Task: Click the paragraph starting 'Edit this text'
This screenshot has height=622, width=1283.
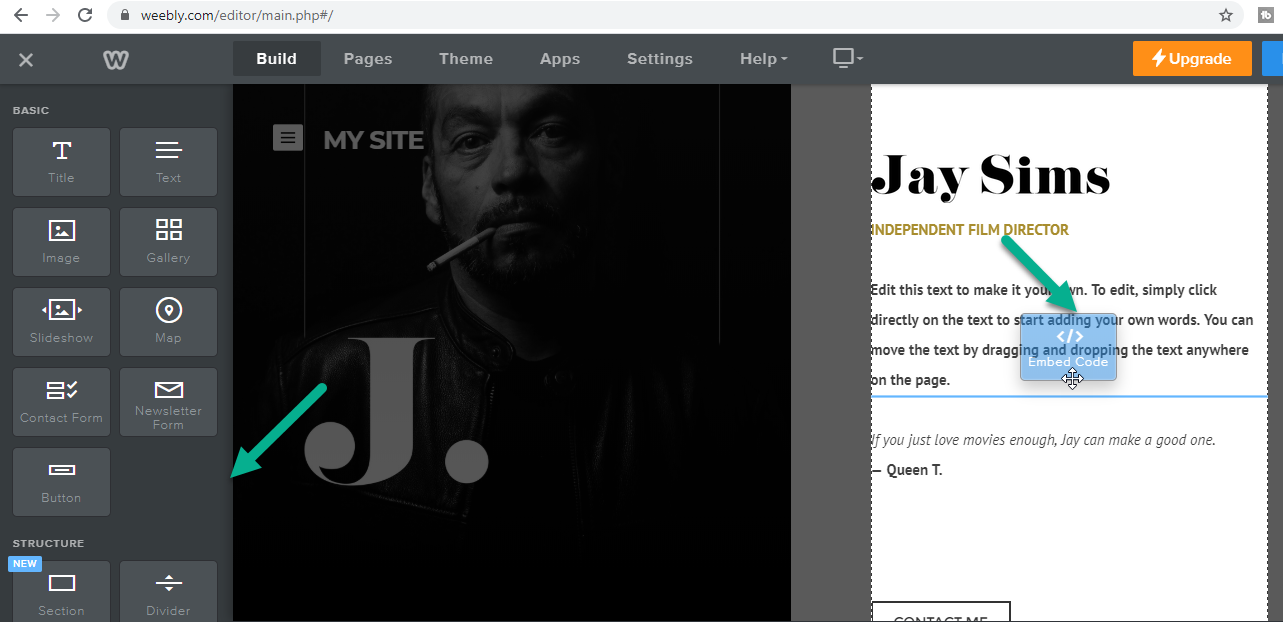Action: (1061, 335)
